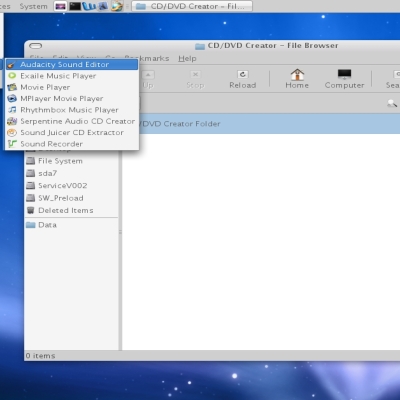
Task: Click the green Exaile icon
Action: (x=12, y=76)
